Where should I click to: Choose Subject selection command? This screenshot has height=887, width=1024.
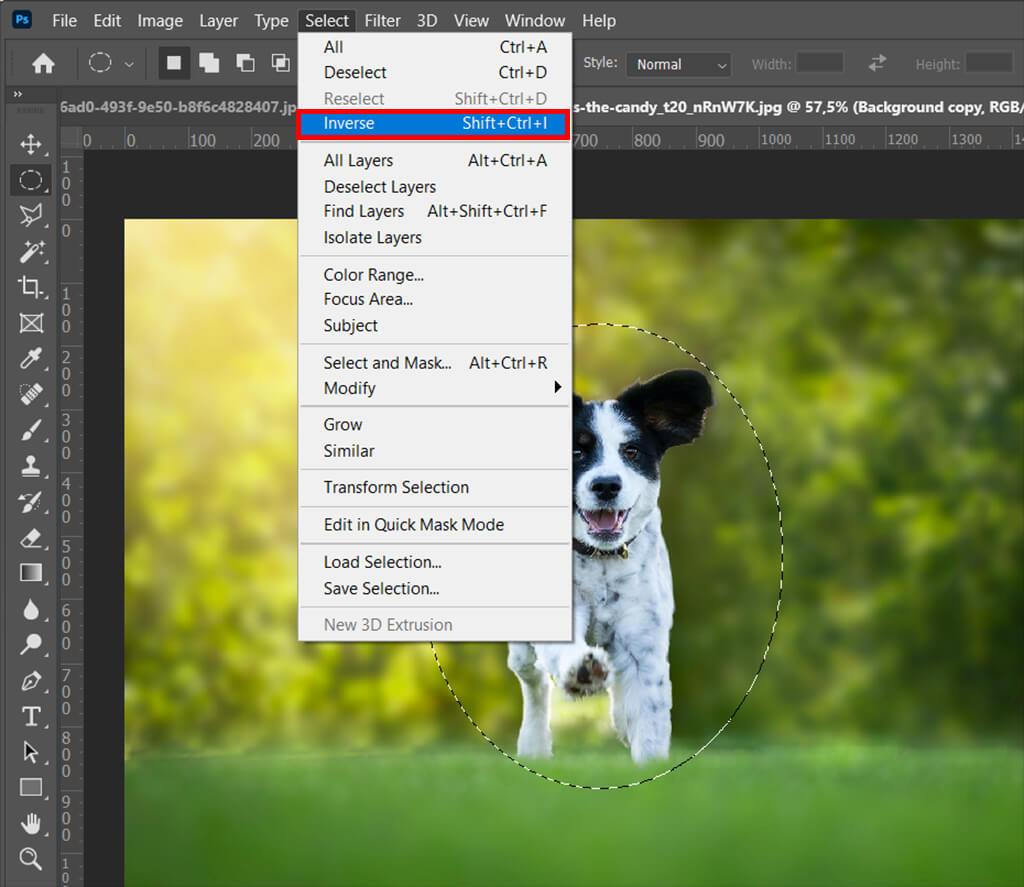point(435,325)
